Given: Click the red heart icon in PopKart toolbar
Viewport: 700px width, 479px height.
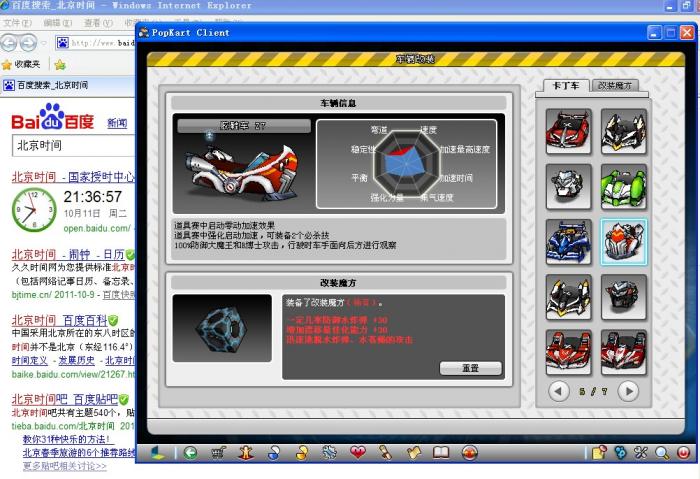Looking at the screenshot, I should pos(358,453).
